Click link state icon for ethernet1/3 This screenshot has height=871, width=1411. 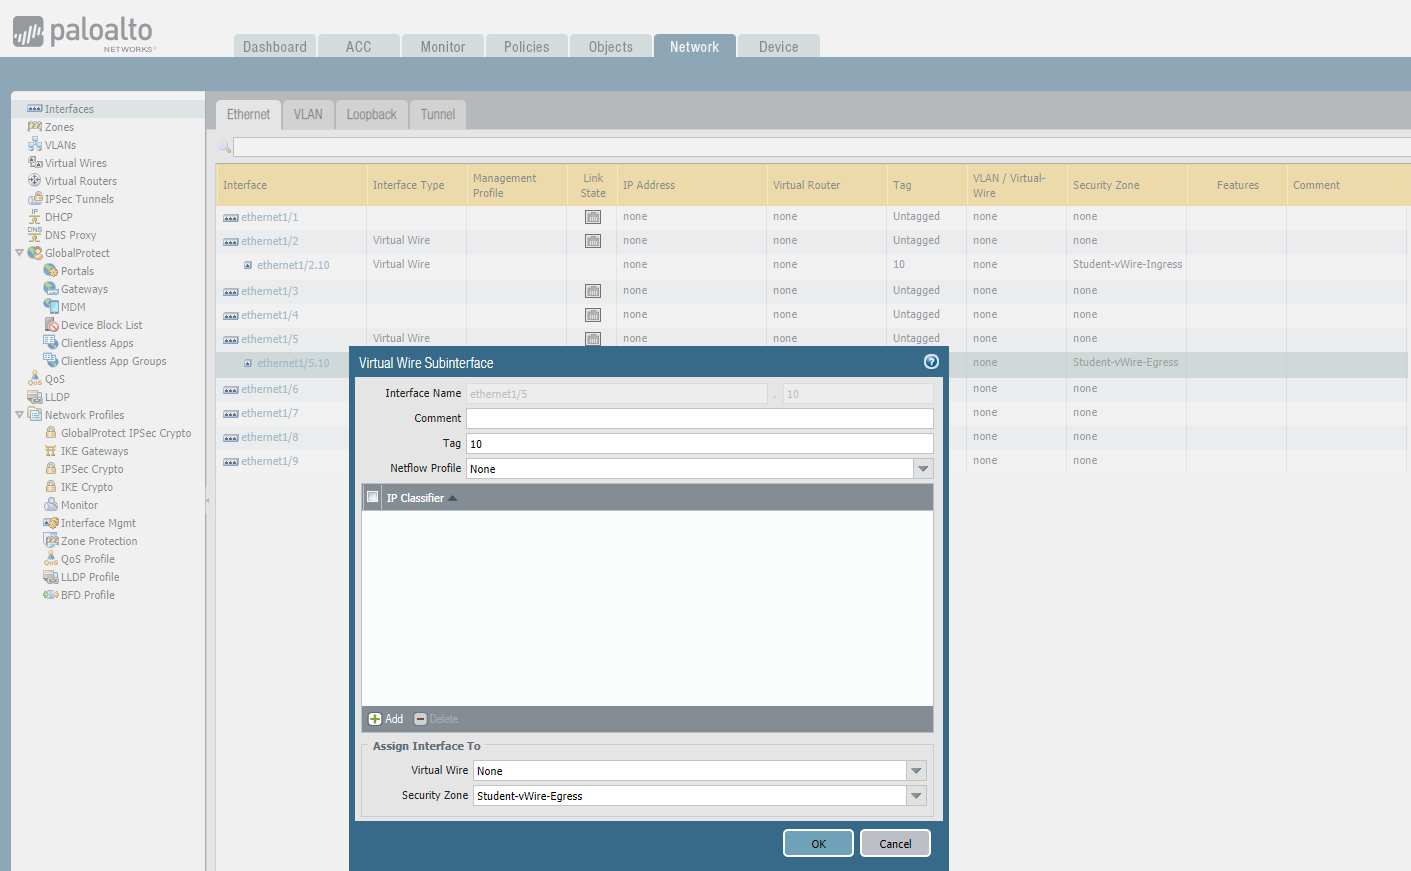[593, 291]
